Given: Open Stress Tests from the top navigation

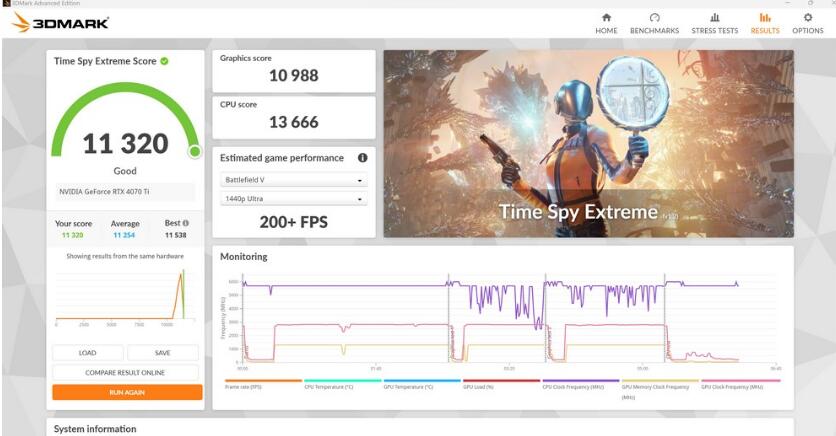Looking at the screenshot, I should tap(714, 24).
